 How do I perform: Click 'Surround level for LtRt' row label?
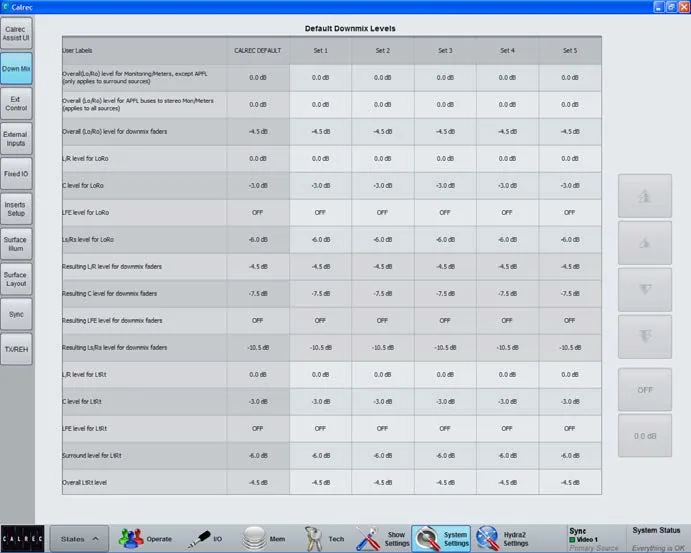click(x=92, y=456)
